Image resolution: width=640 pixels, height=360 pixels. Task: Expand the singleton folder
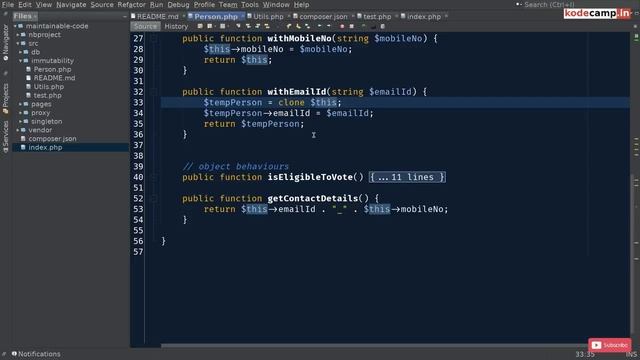pos(20,122)
